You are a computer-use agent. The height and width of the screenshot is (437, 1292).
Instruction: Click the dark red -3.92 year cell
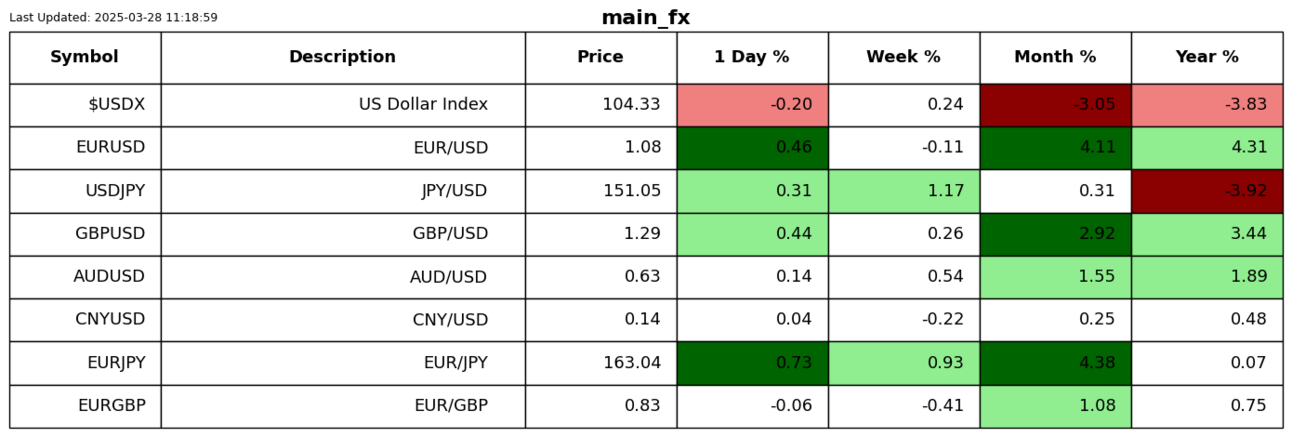point(1207,191)
